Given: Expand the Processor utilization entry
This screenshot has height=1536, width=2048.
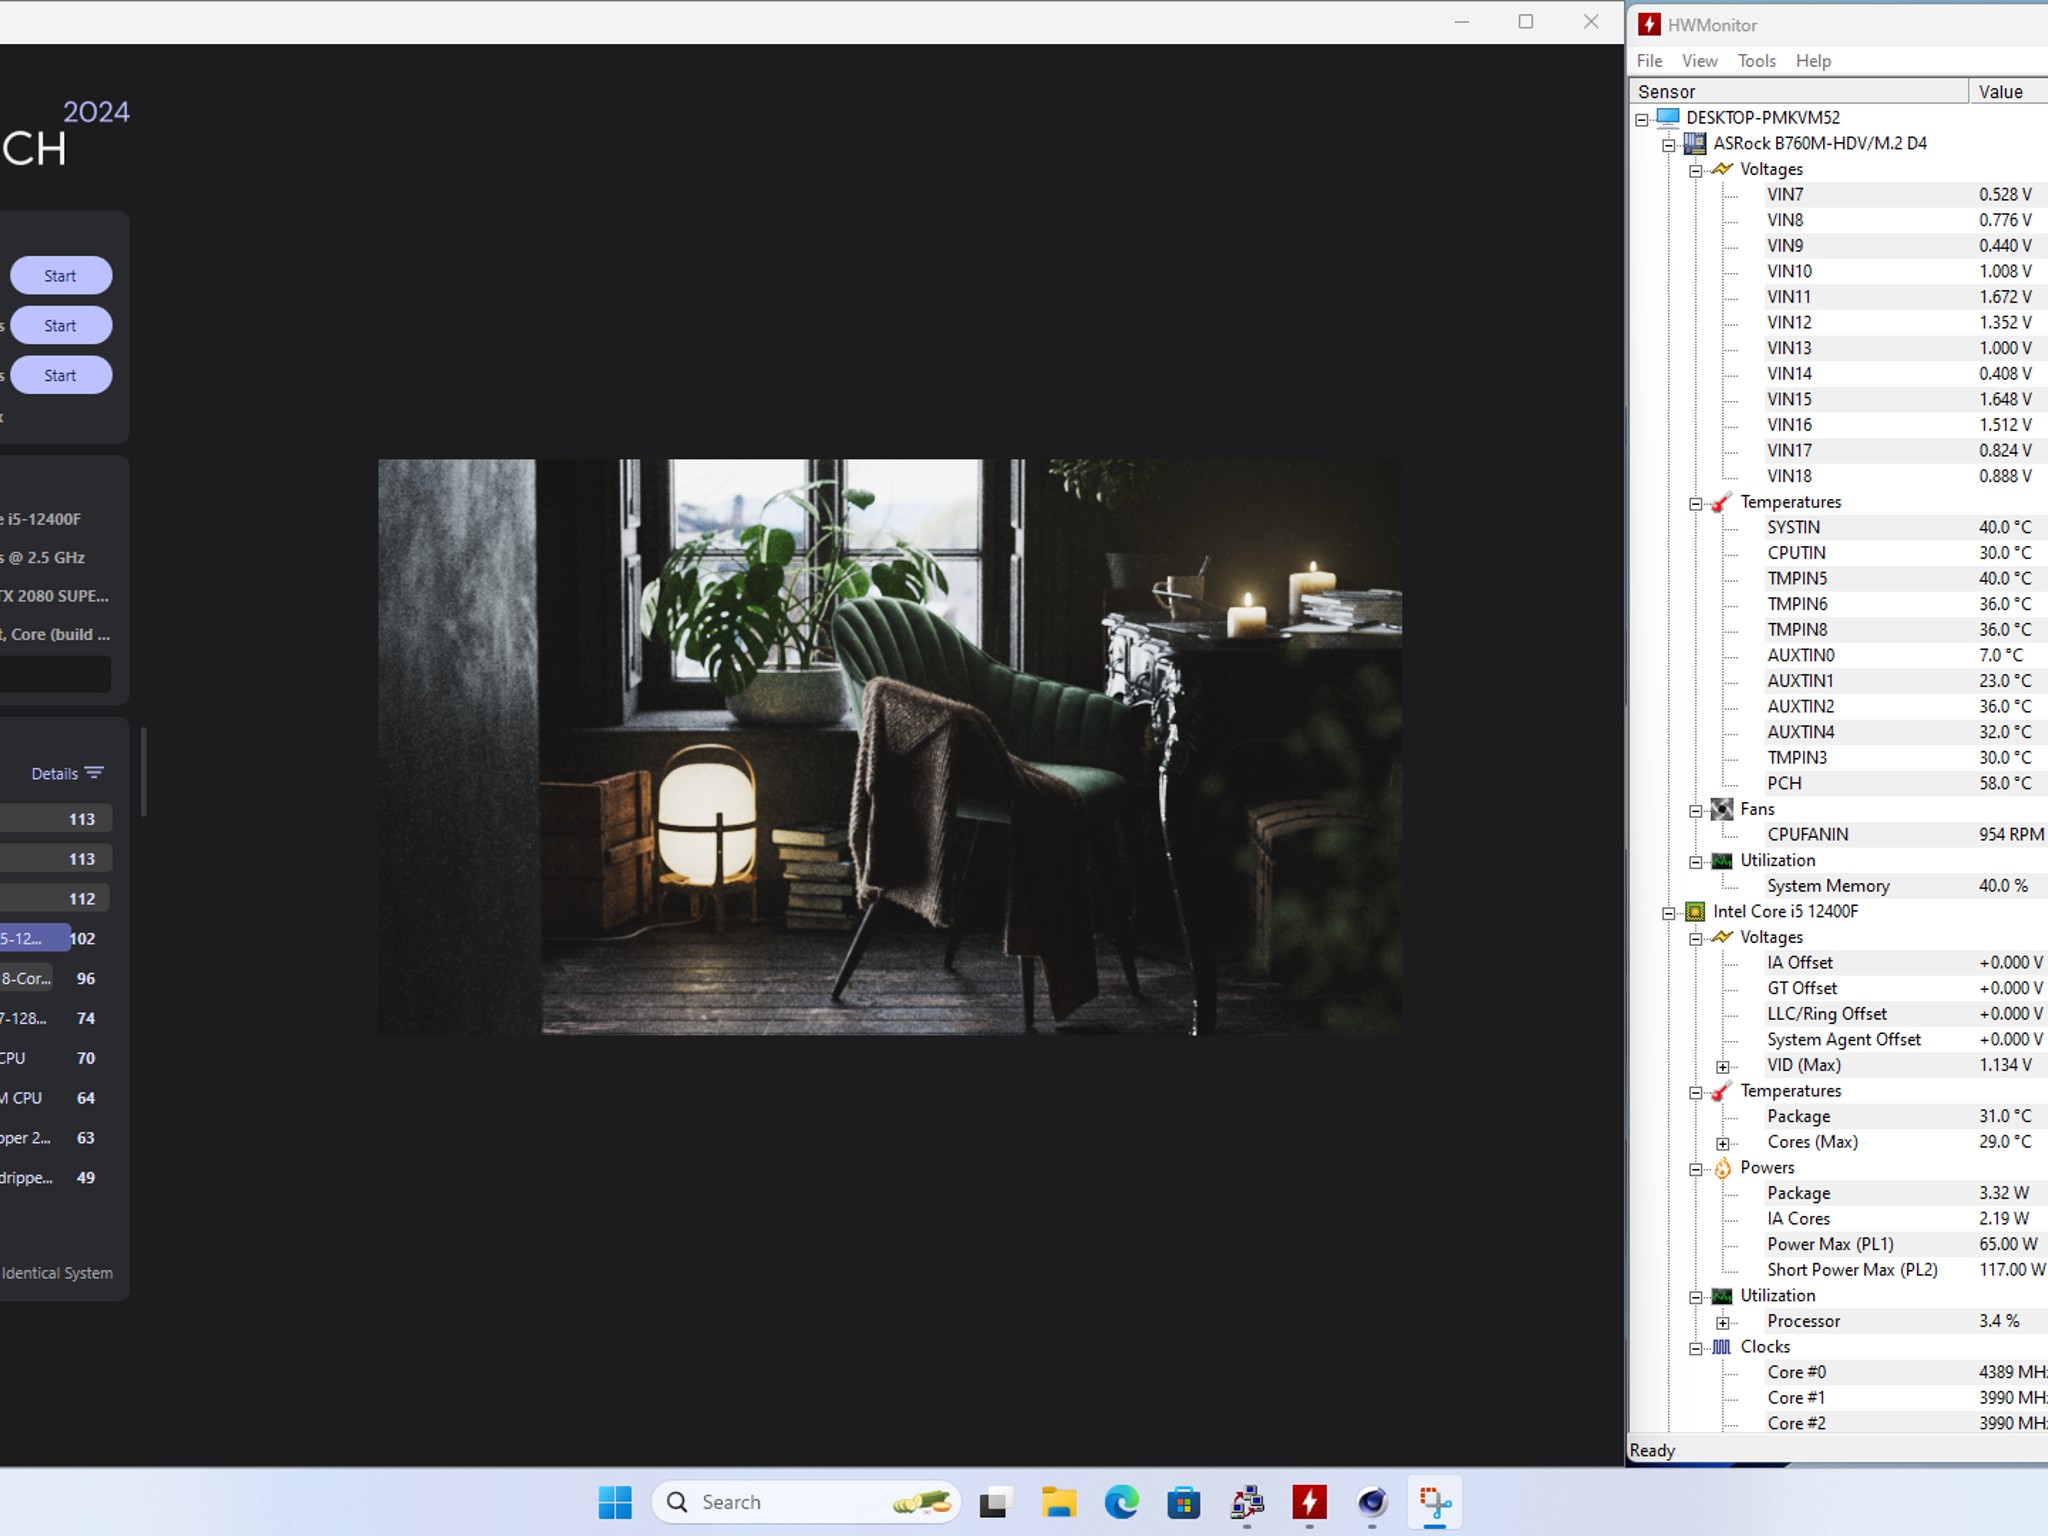Looking at the screenshot, I should [x=1723, y=1323].
